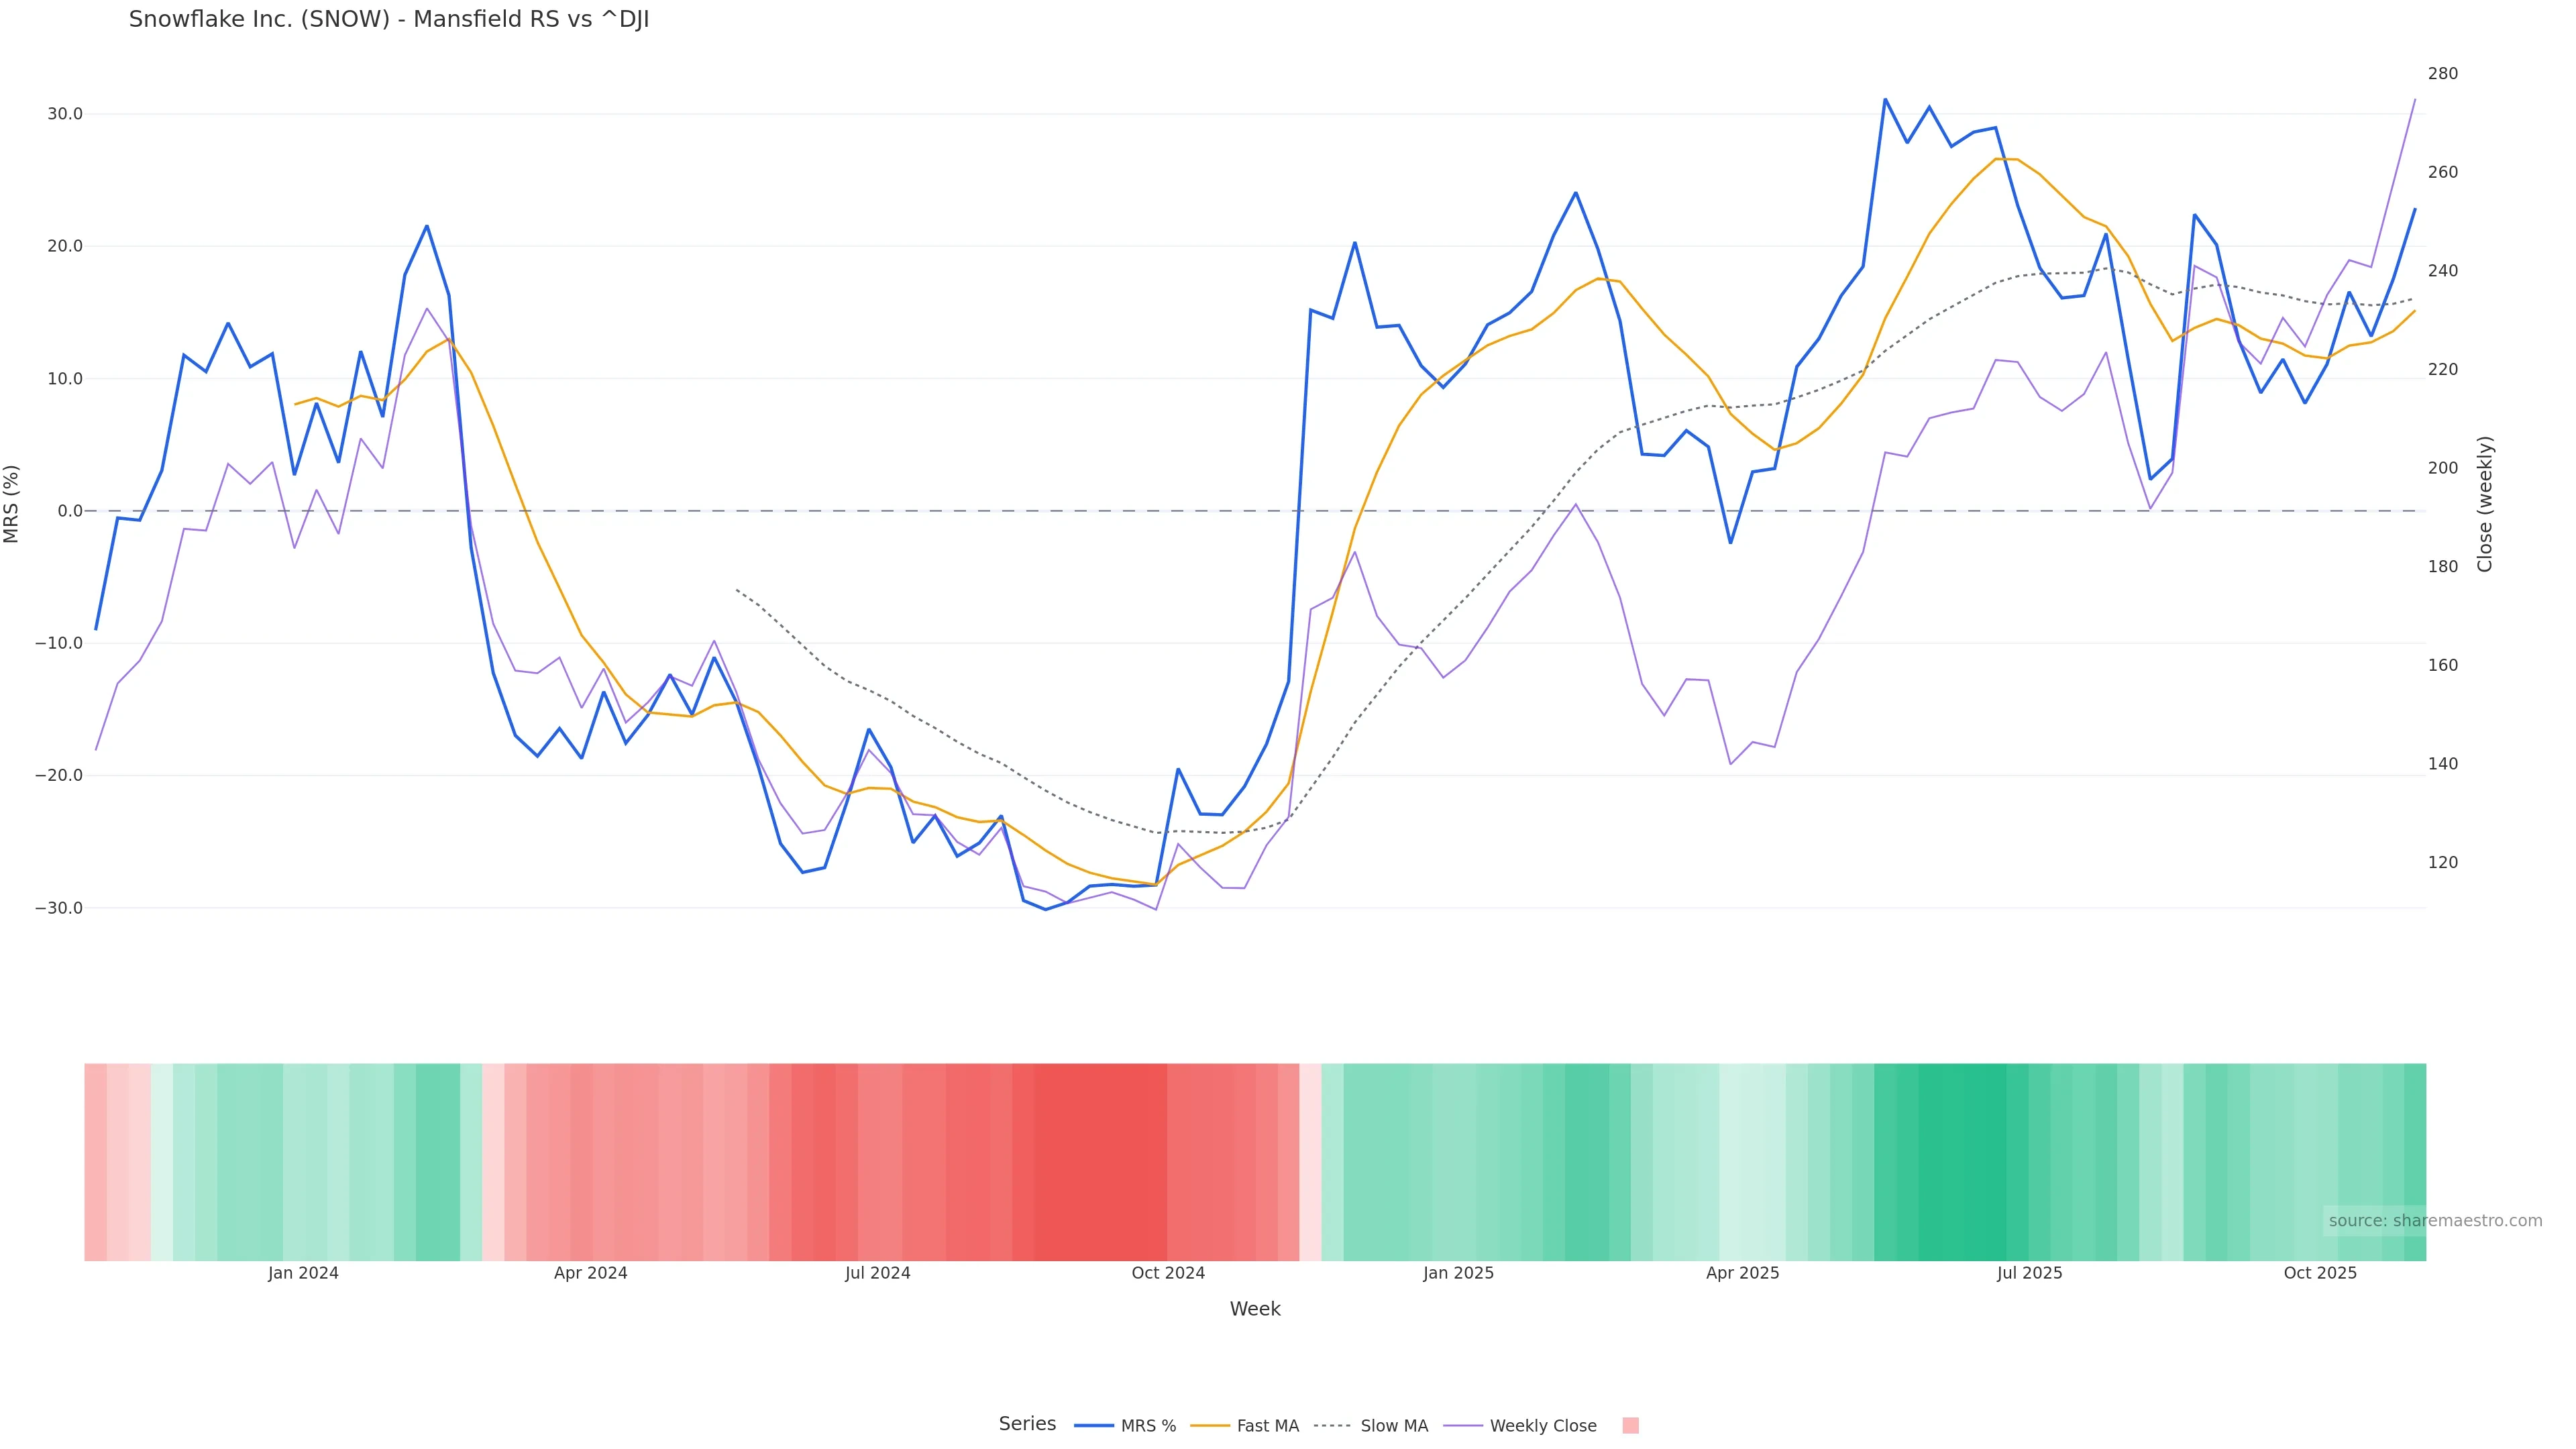Click the "Week" x-axis title
Viewport: 2576px width, 1449px height.
pyautogui.click(x=1254, y=1309)
